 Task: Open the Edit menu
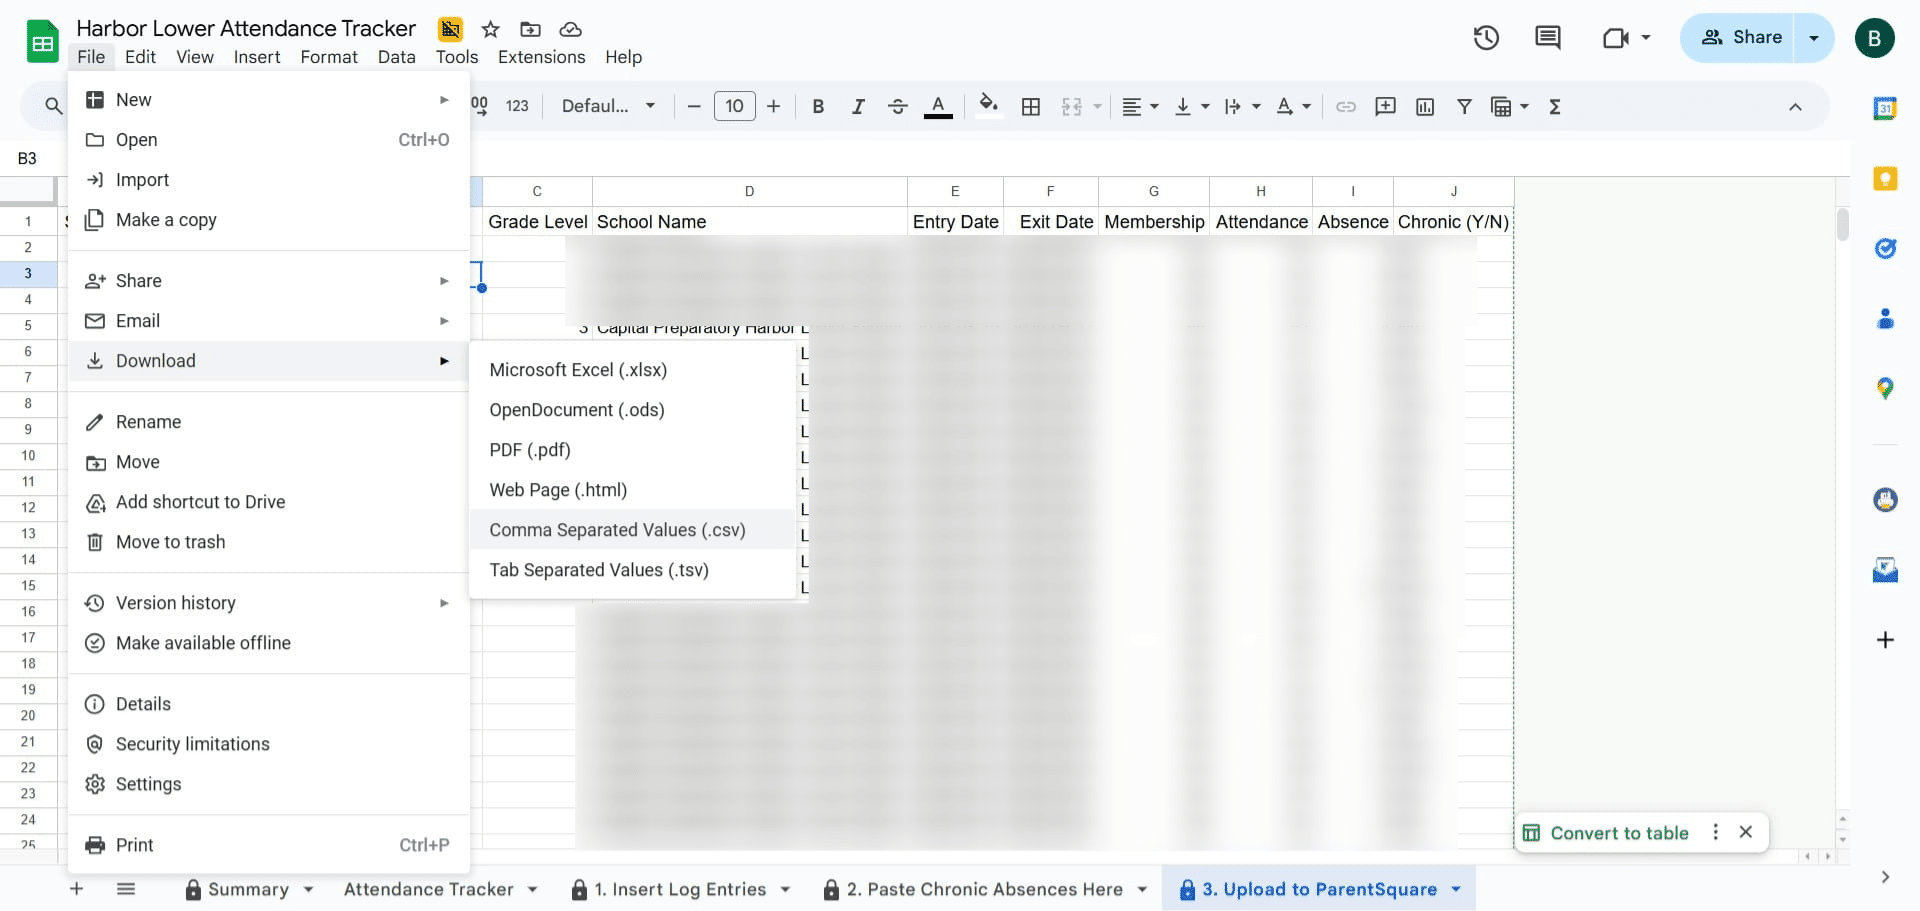(140, 57)
